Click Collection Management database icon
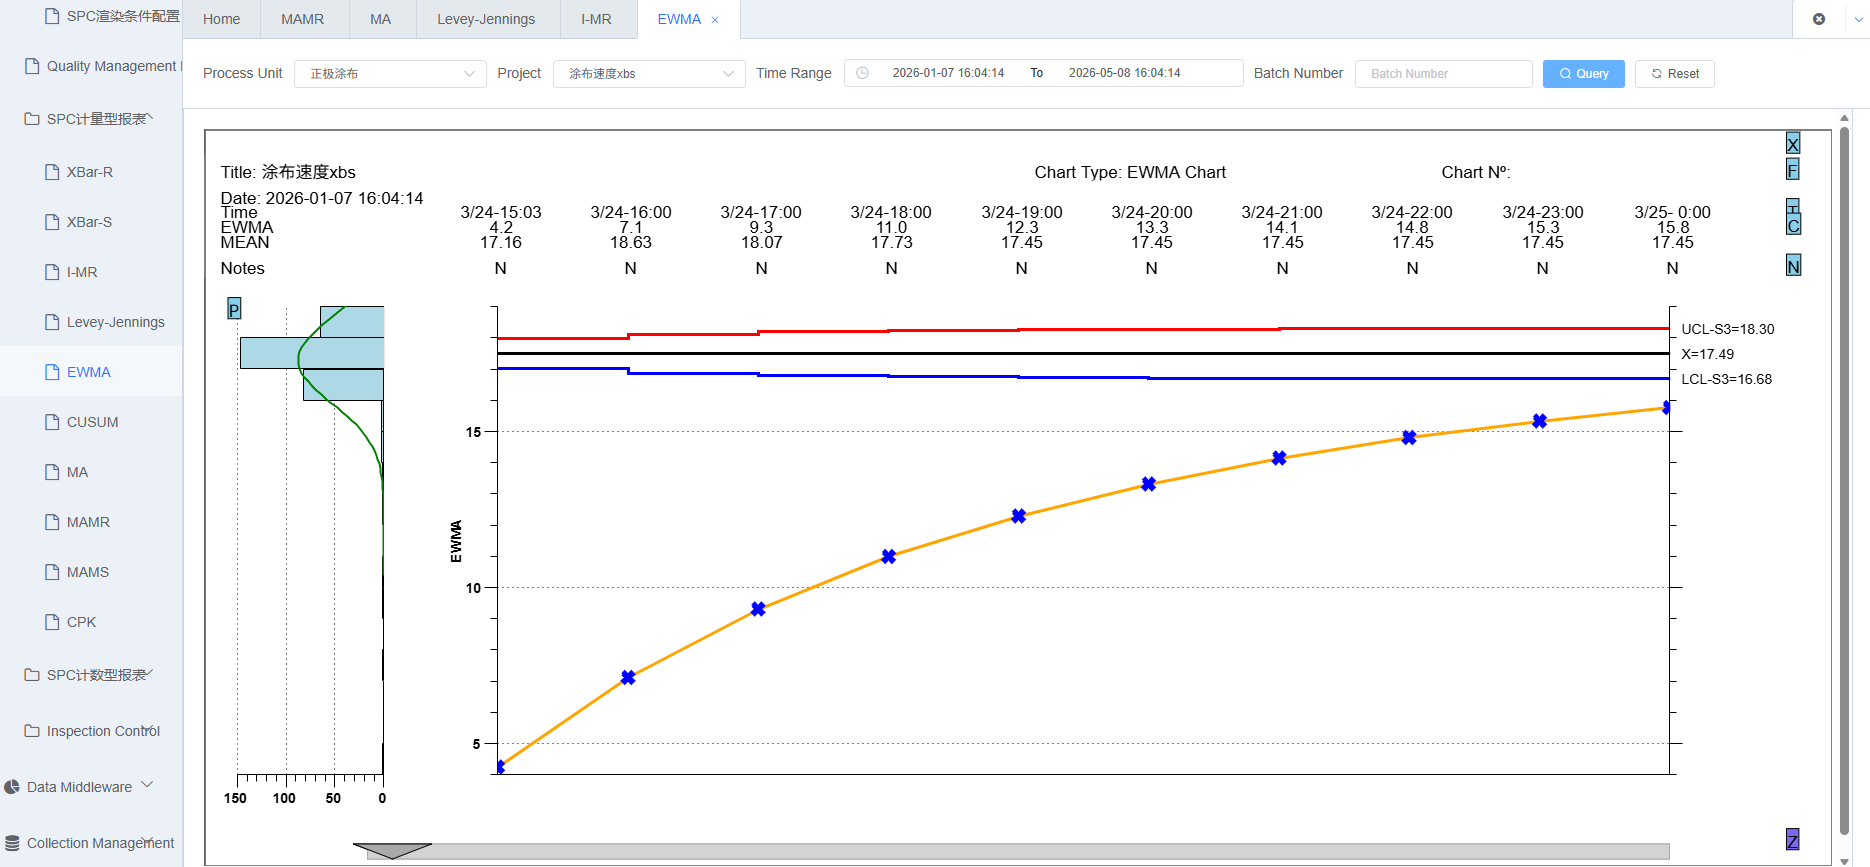Image resolution: width=1870 pixels, height=867 pixels. (x=12, y=843)
